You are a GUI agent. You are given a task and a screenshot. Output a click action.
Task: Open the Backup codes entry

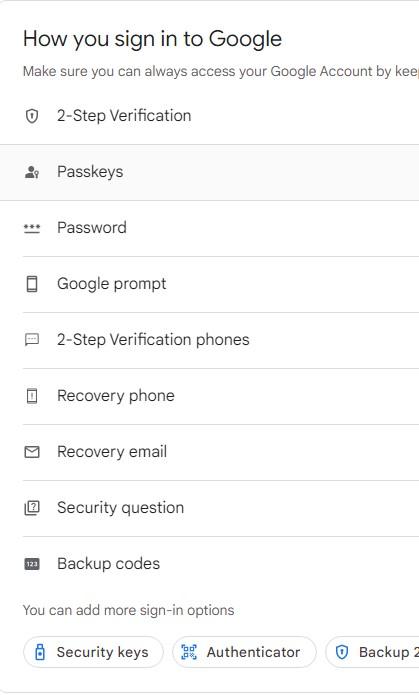pyautogui.click(x=221, y=564)
